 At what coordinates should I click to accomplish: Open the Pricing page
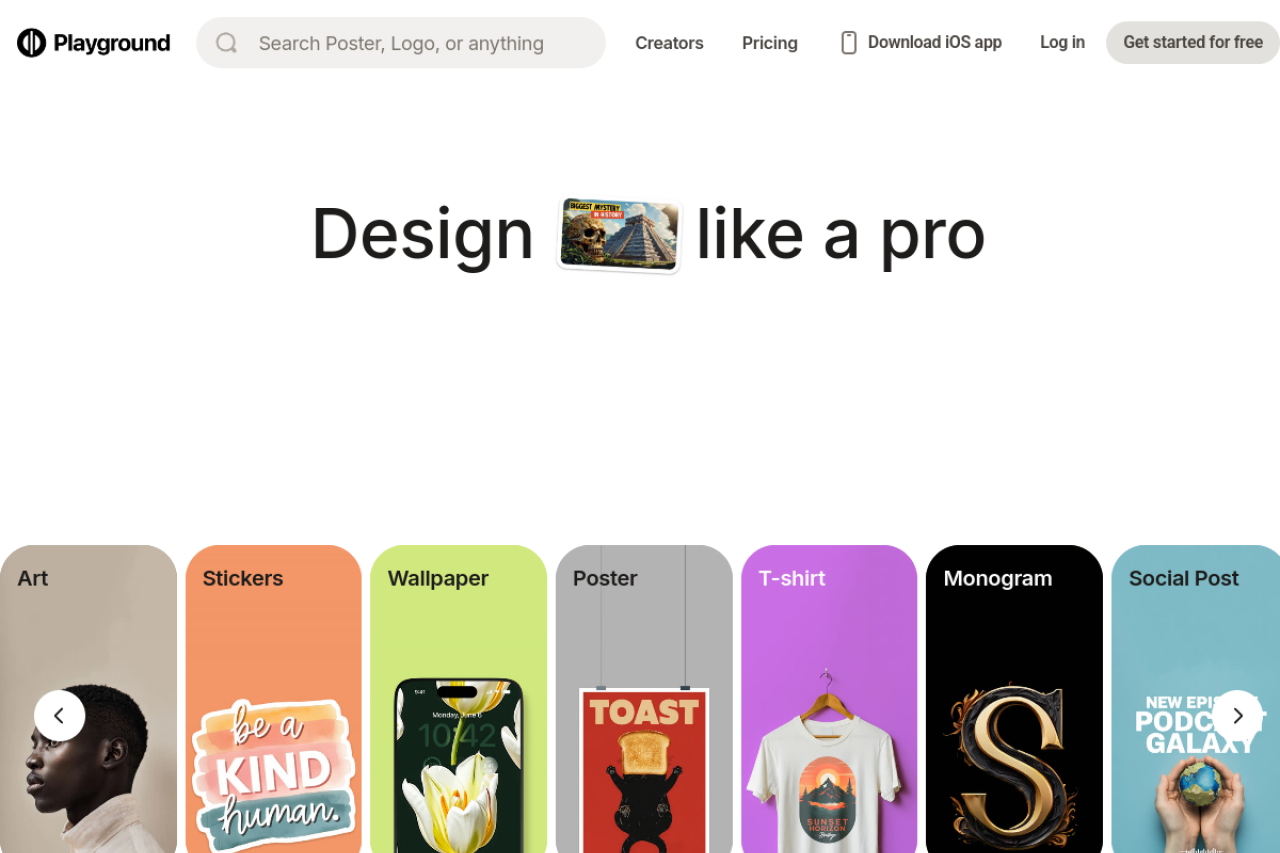(770, 43)
